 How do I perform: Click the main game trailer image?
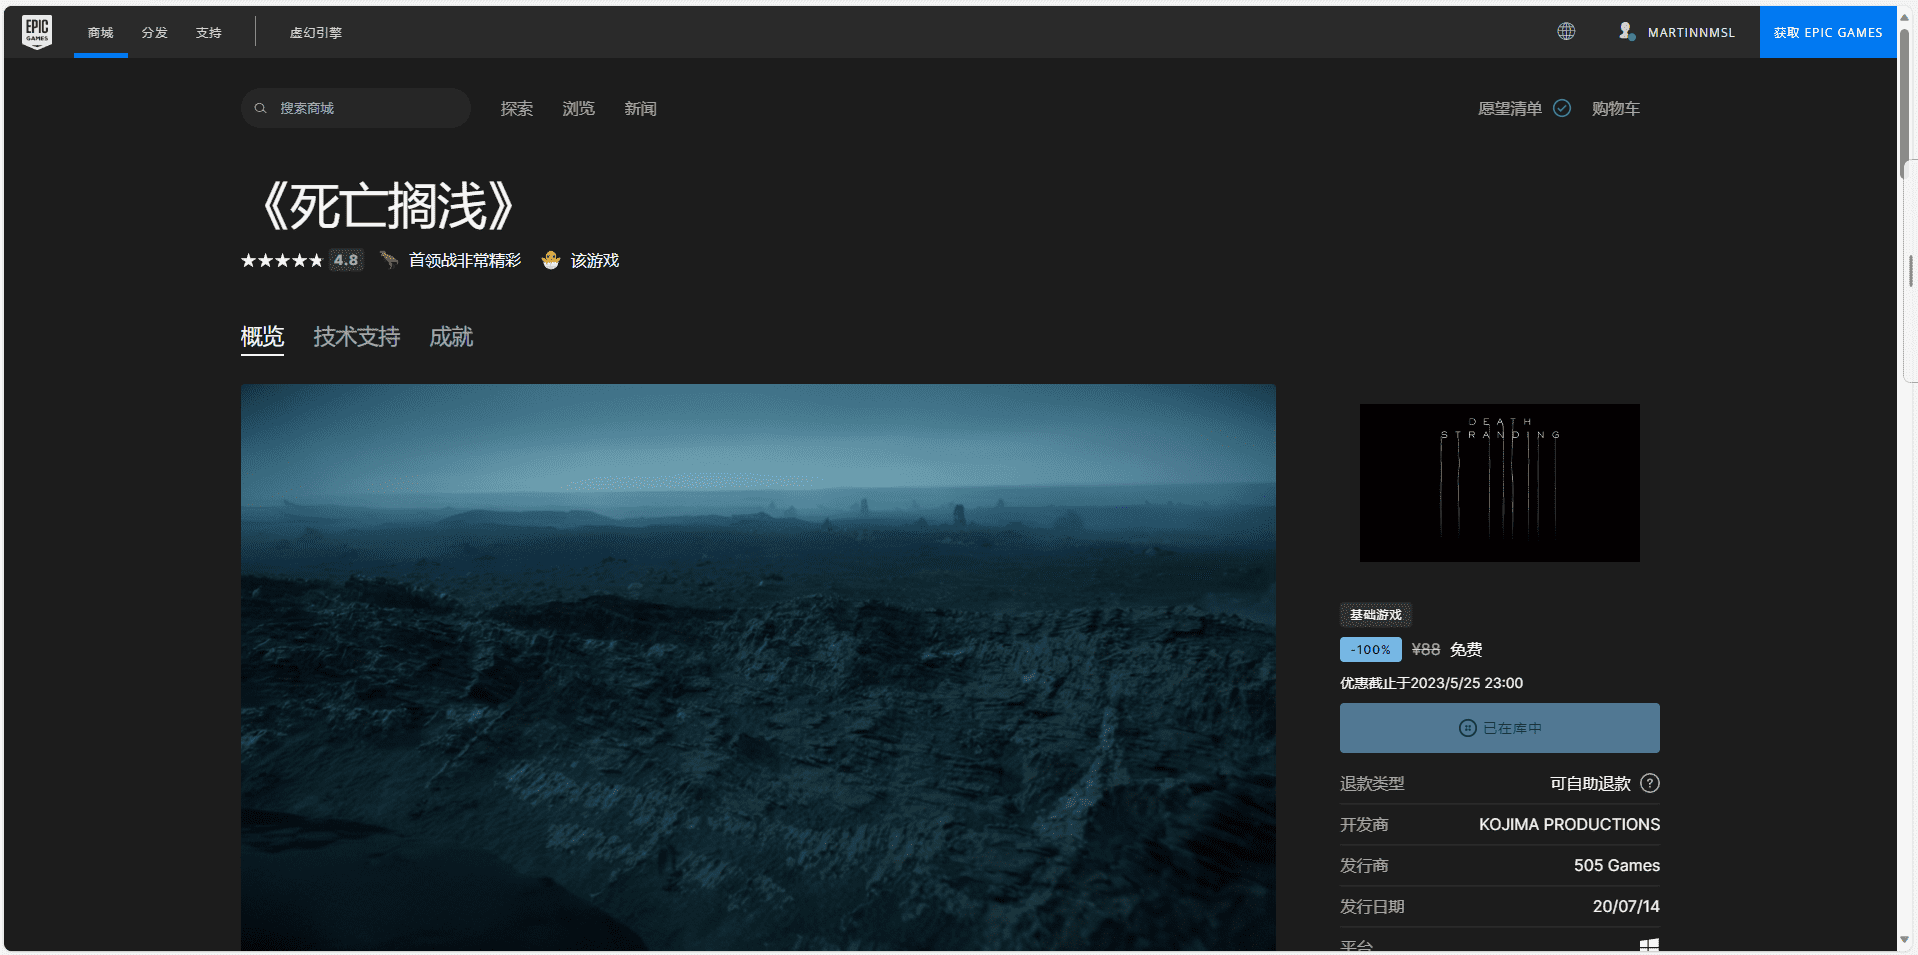pyautogui.click(x=758, y=667)
